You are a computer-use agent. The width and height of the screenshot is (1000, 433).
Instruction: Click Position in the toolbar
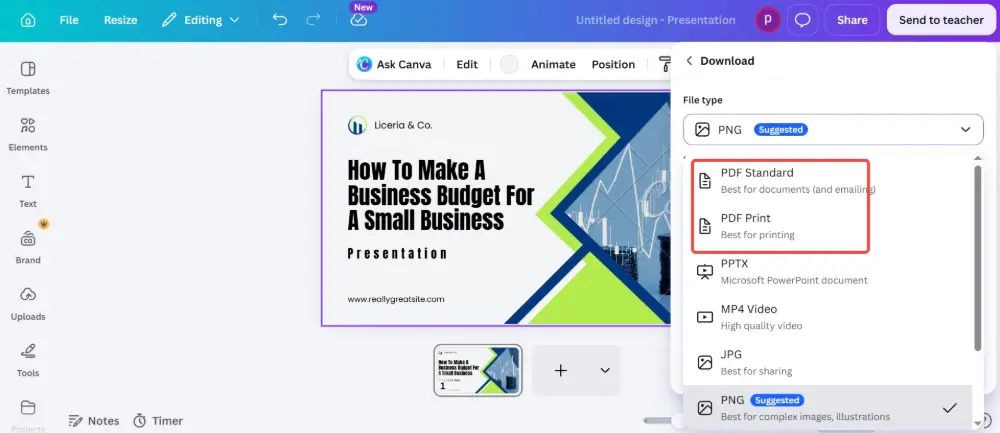coord(613,64)
